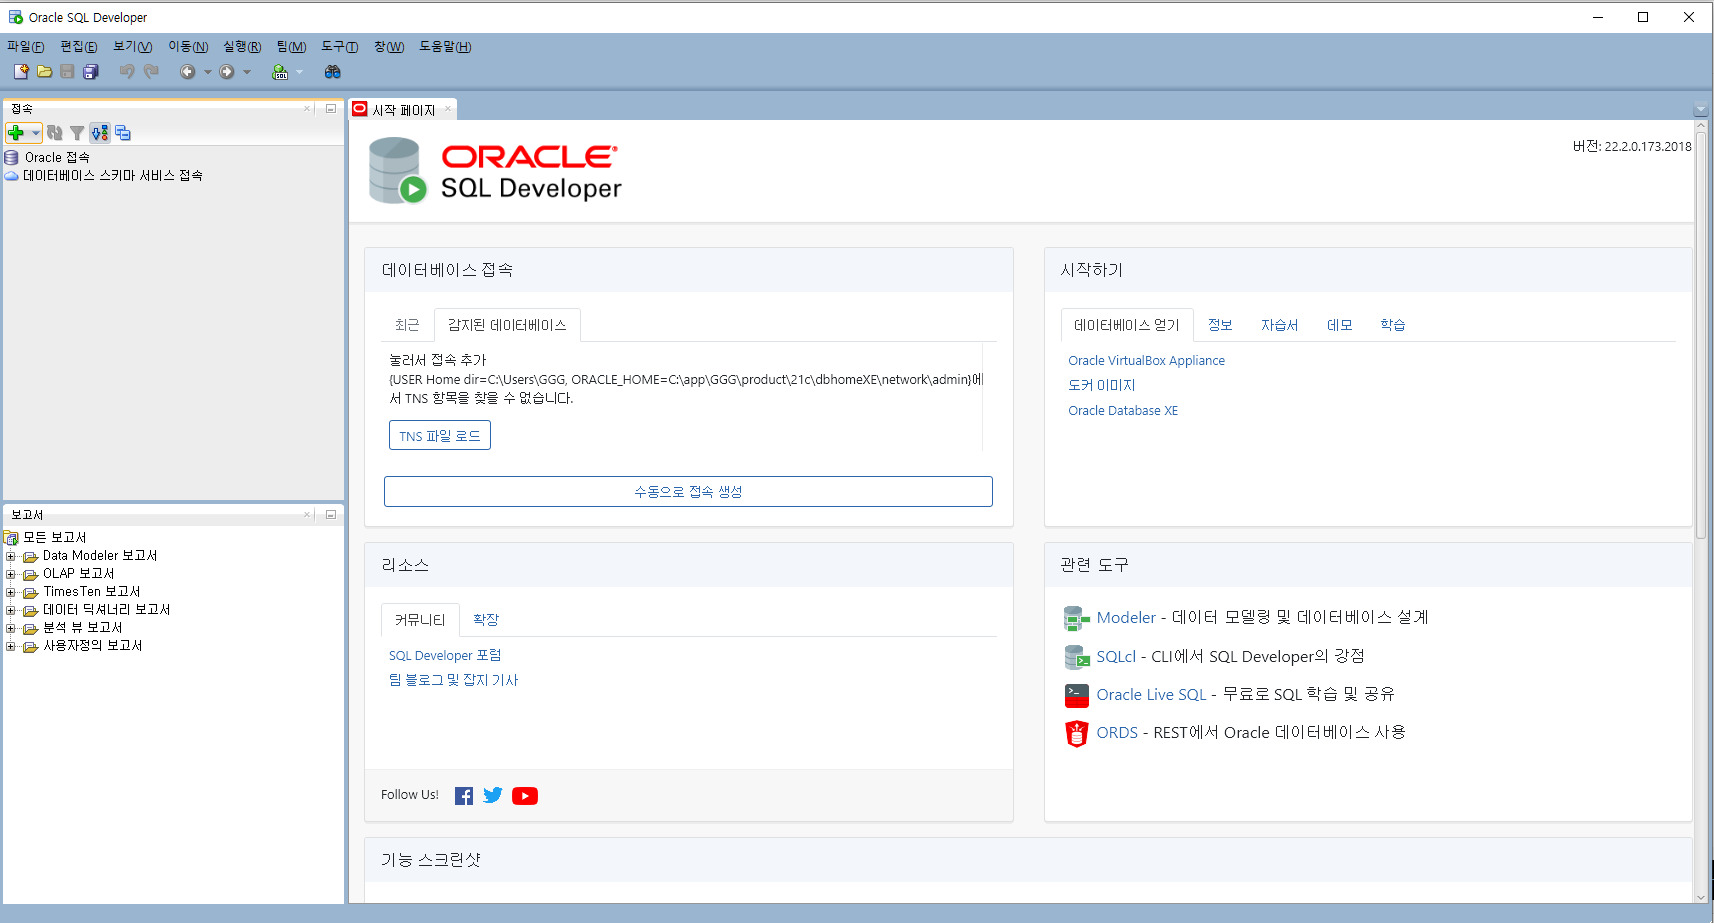Open the 보기(V) menu
Viewport: 1714px width, 923px height.
tap(133, 46)
